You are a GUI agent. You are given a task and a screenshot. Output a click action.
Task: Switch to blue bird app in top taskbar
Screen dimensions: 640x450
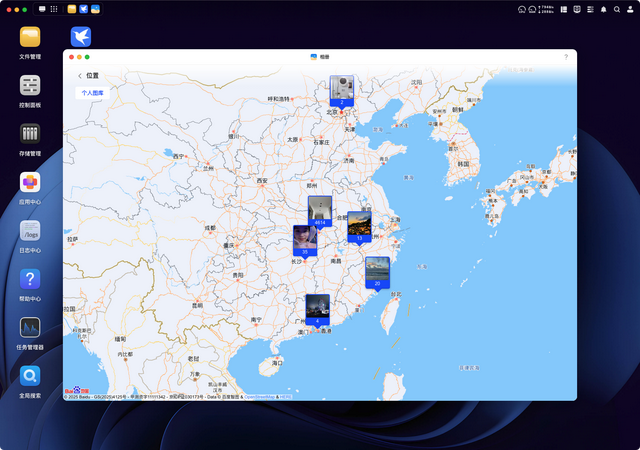tap(84, 9)
